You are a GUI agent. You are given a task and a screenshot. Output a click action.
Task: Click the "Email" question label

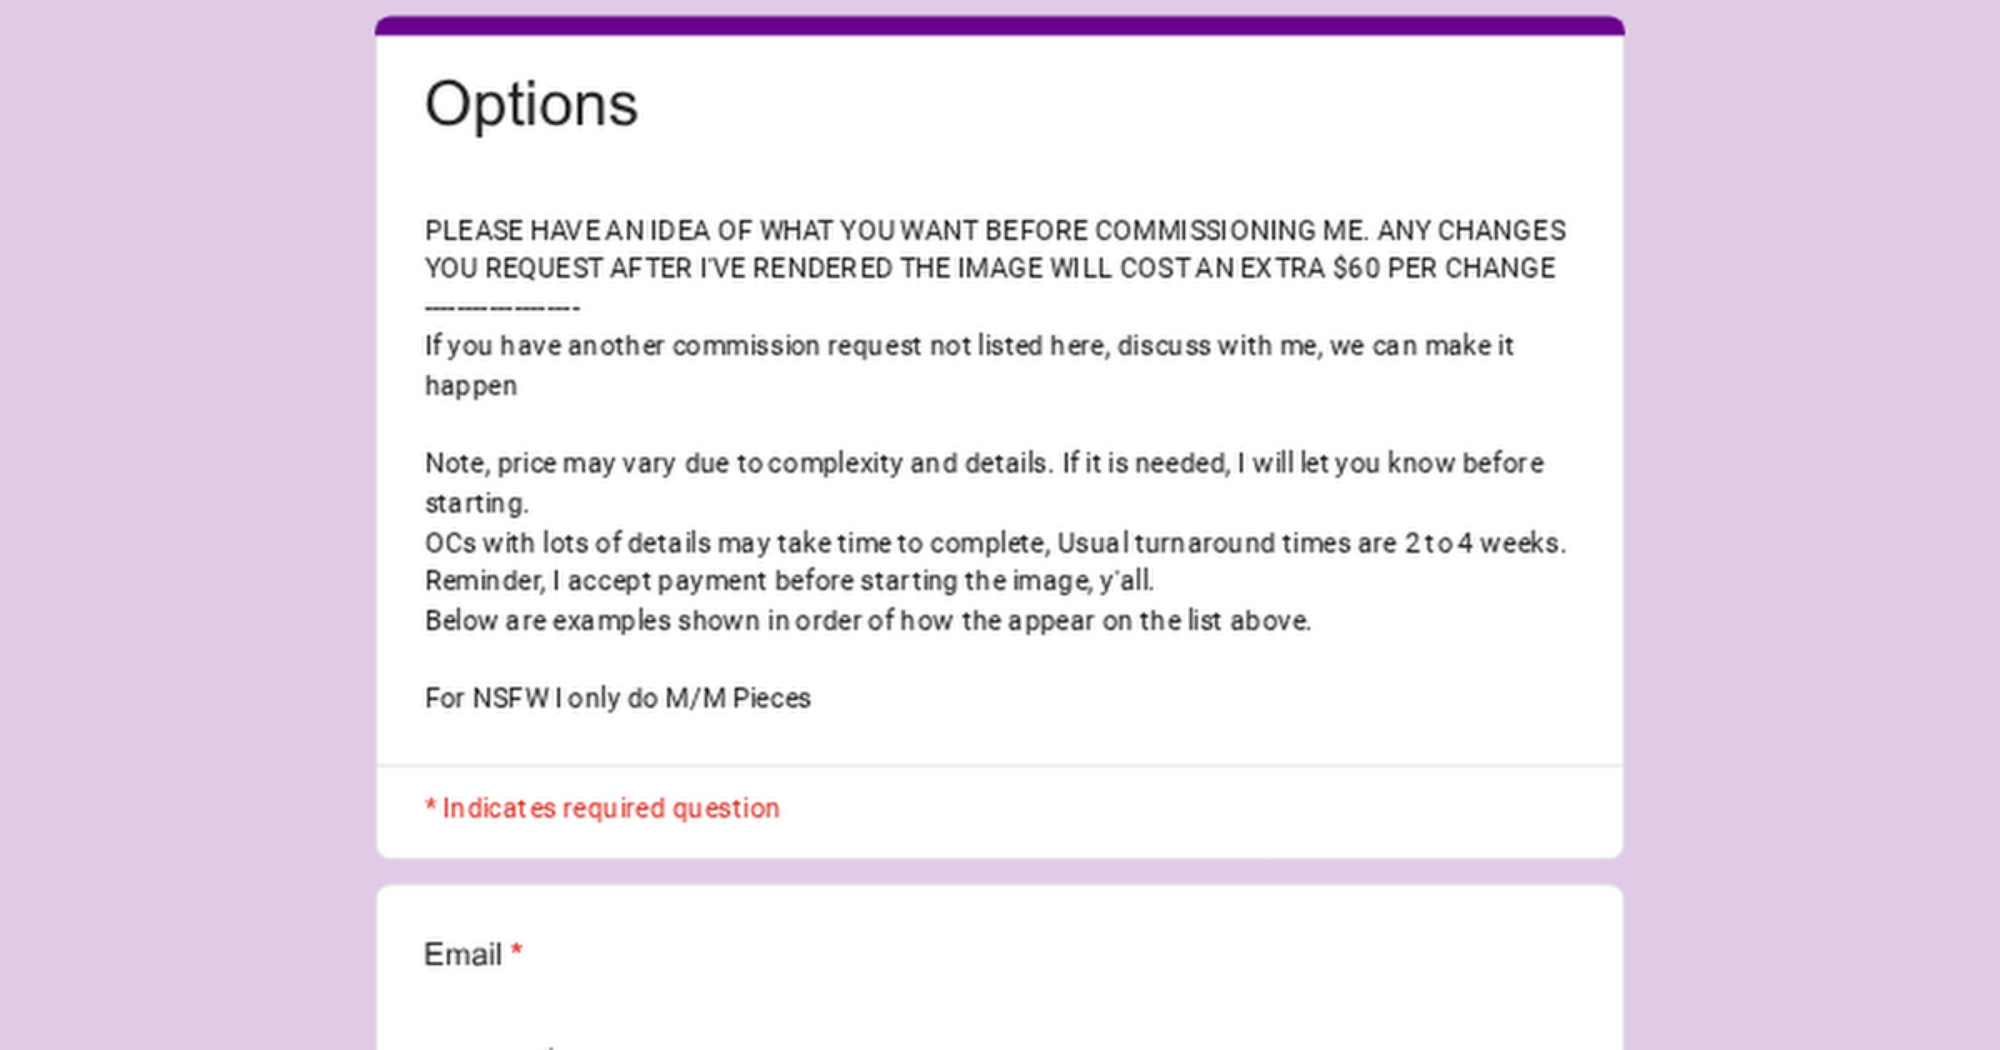[x=462, y=955]
